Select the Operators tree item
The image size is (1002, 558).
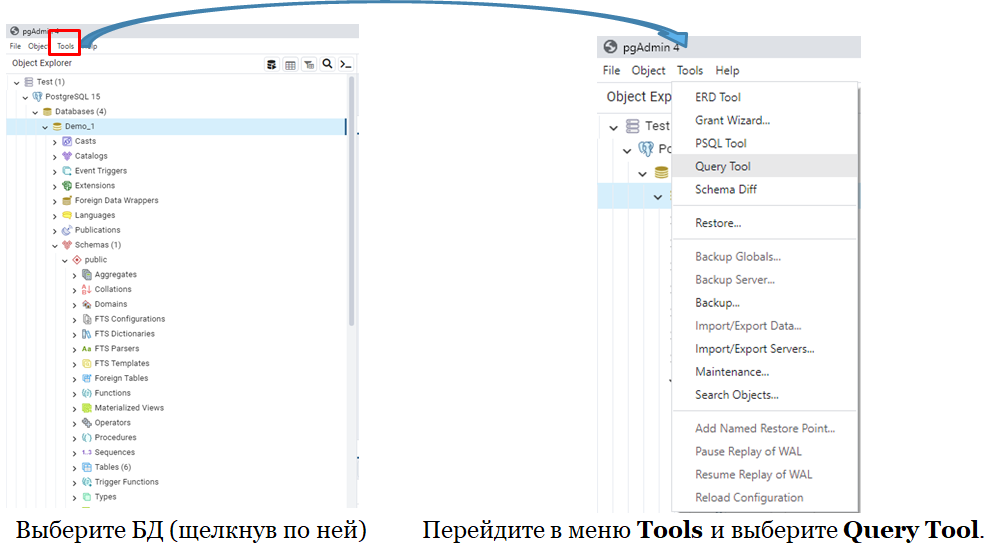[x=112, y=422]
